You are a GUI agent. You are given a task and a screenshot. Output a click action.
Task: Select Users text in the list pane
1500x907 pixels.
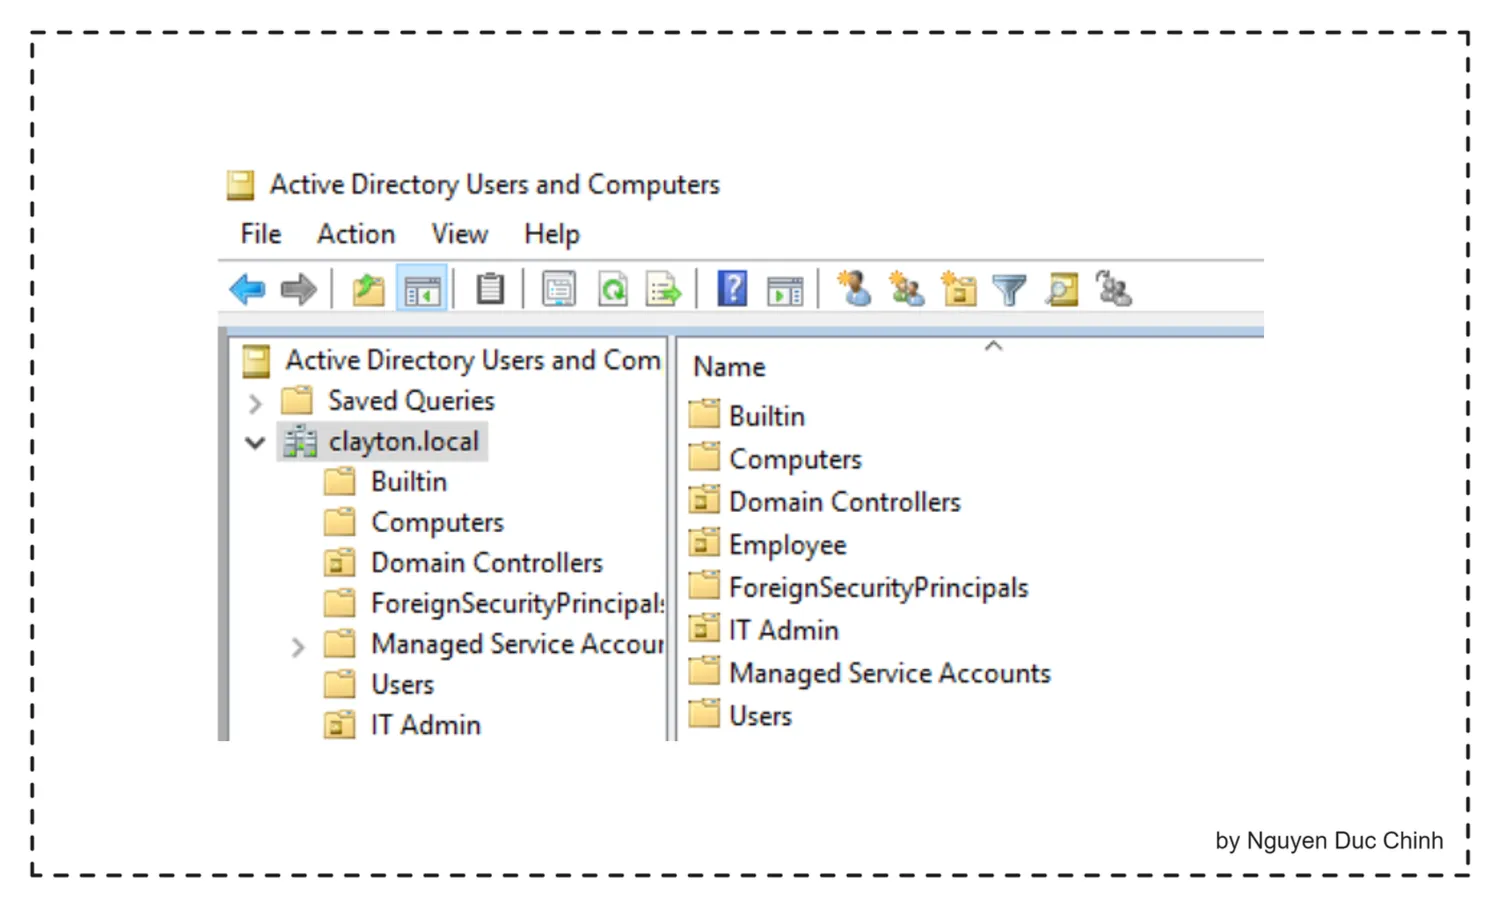coord(760,716)
